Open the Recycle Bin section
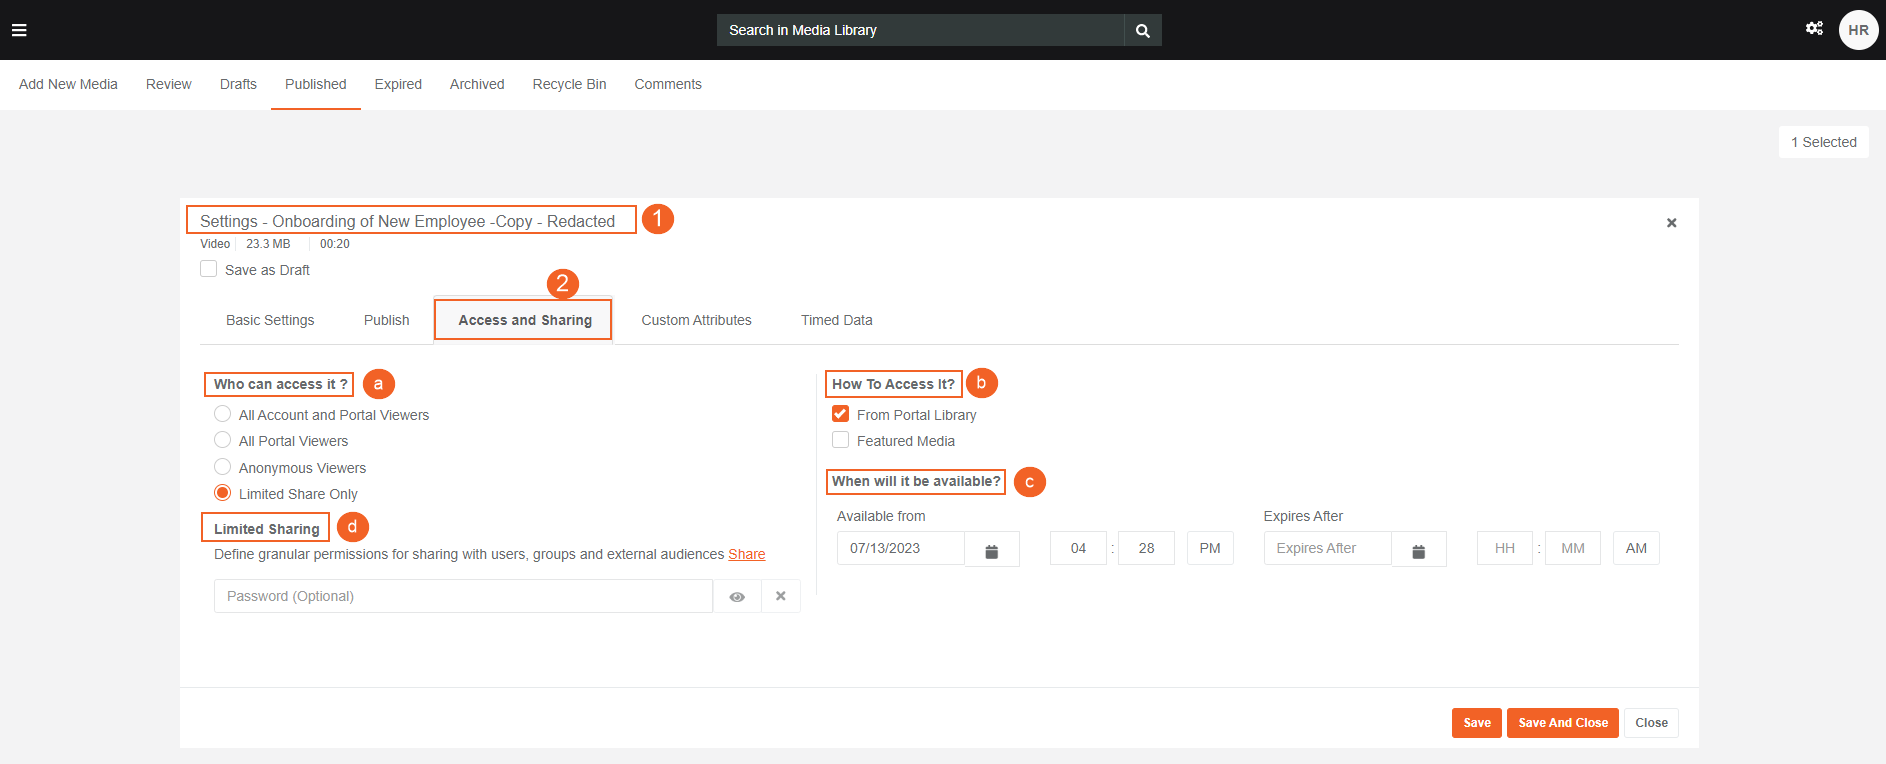 (x=570, y=84)
